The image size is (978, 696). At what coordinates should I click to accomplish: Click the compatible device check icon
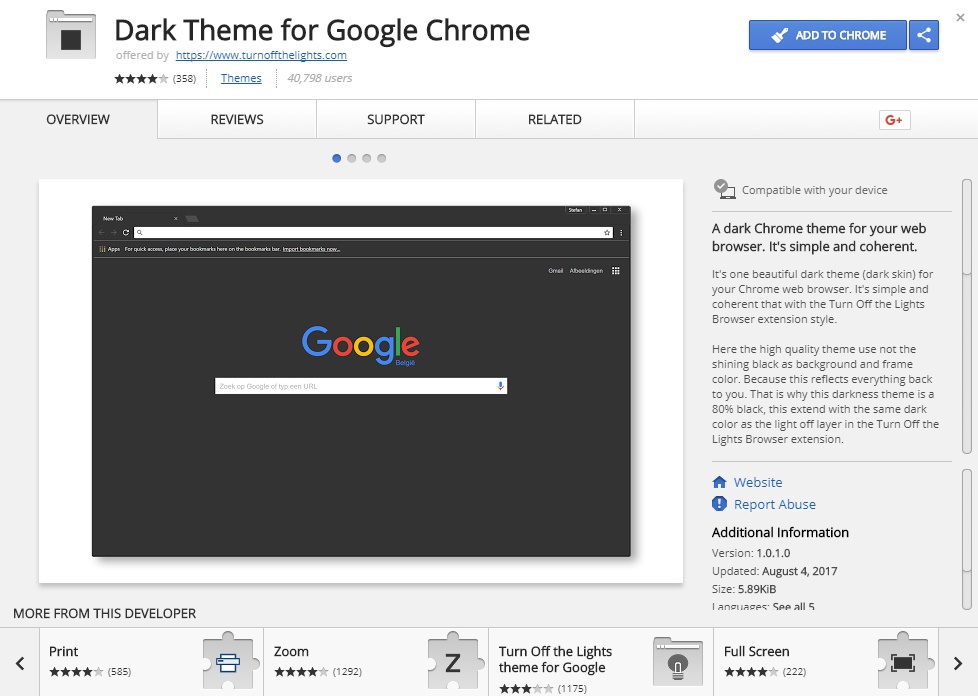[x=724, y=190]
